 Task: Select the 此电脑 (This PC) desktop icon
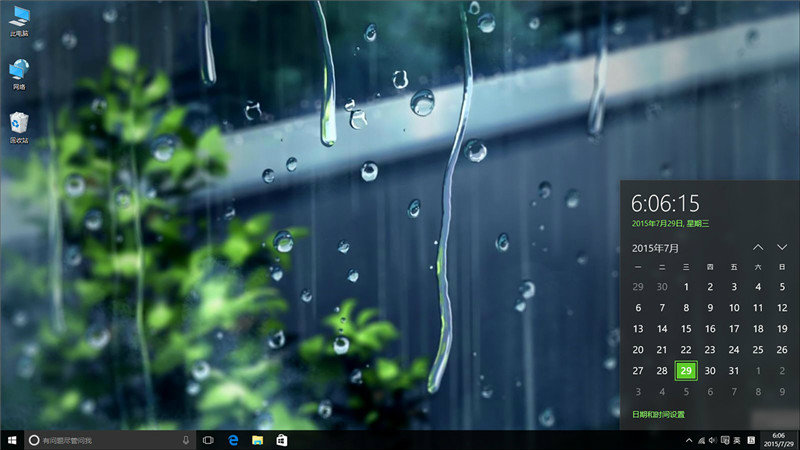click(x=19, y=18)
